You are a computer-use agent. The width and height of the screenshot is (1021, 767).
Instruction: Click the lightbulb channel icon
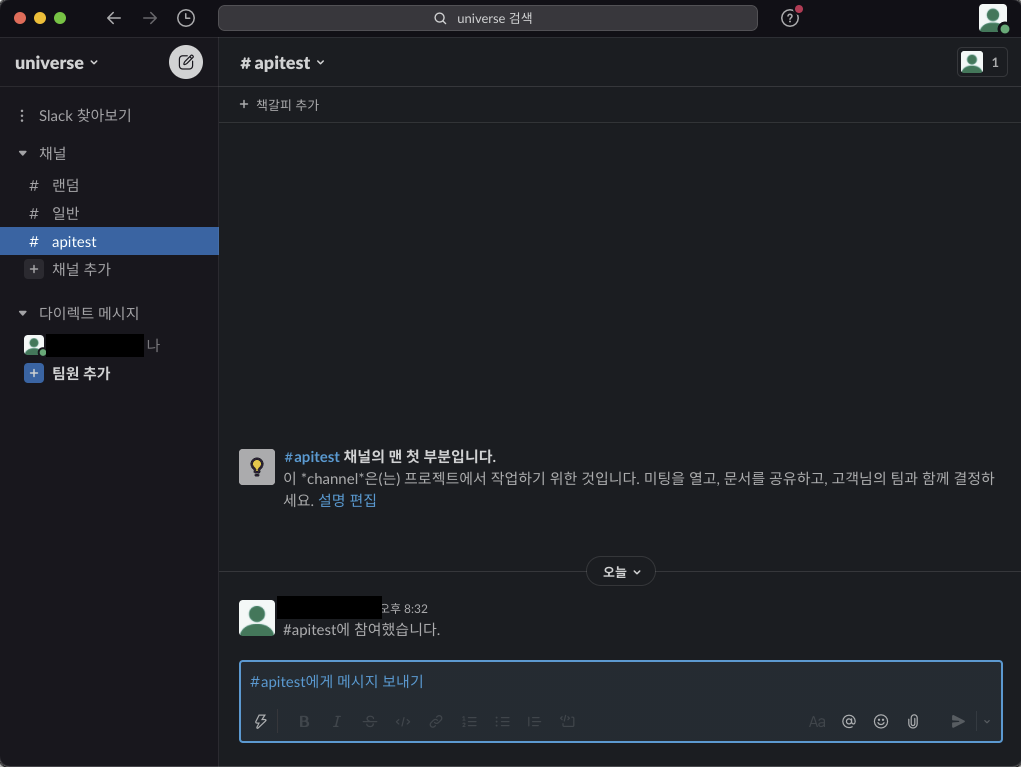[257, 467]
